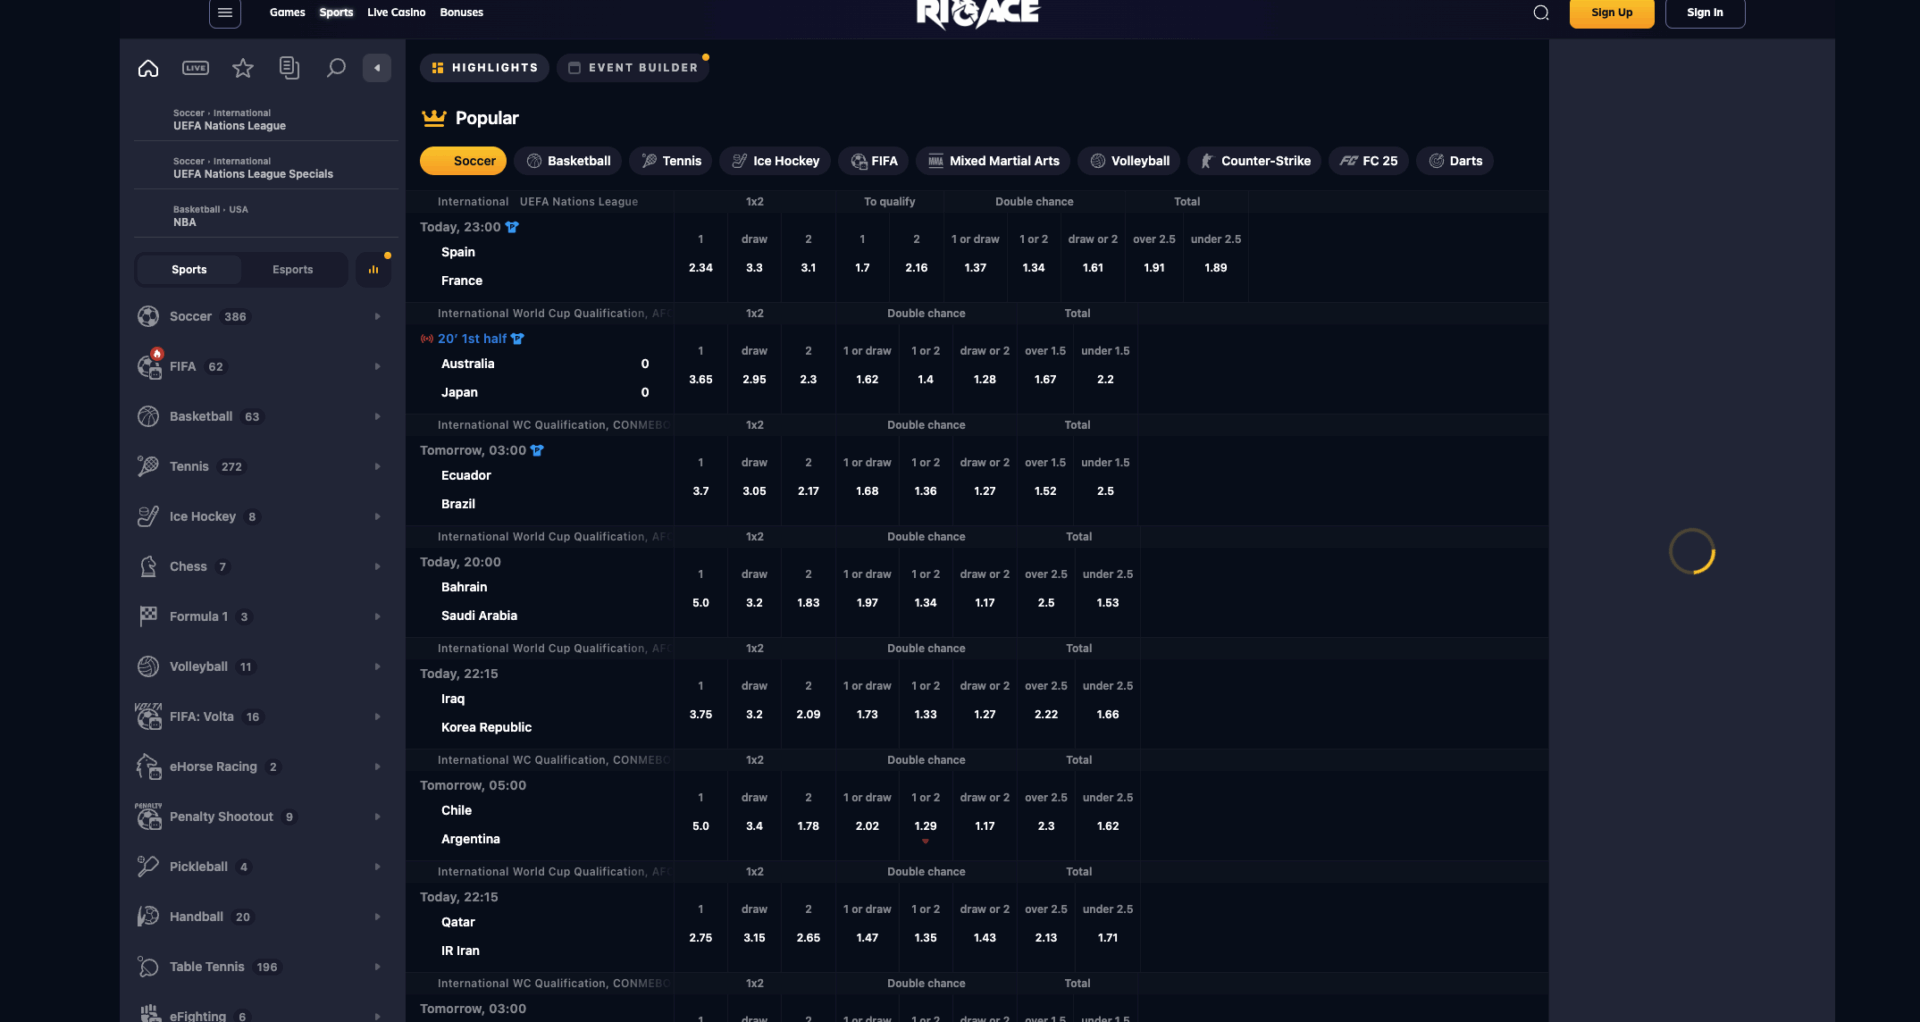Click the Table Tennis icon in the list
The height and width of the screenshot is (1022, 1920).
[x=148, y=966]
